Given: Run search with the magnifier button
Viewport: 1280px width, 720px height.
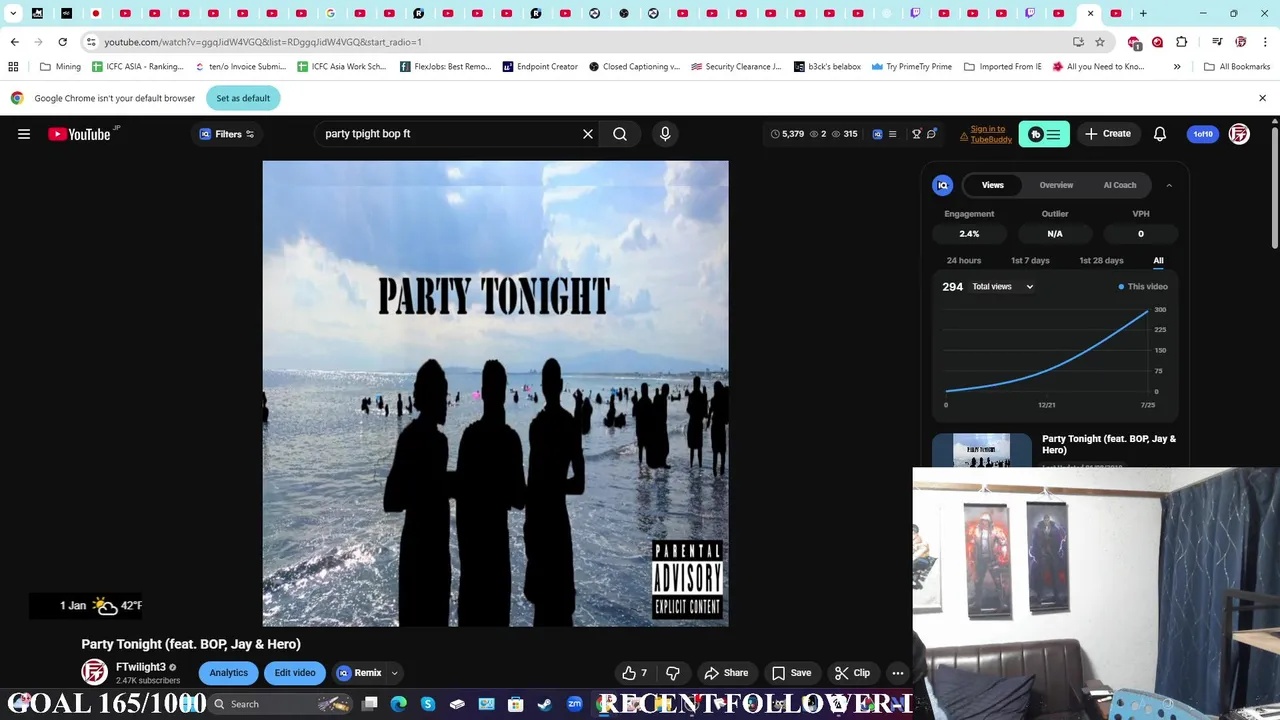Looking at the screenshot, I should coord(620,134).
